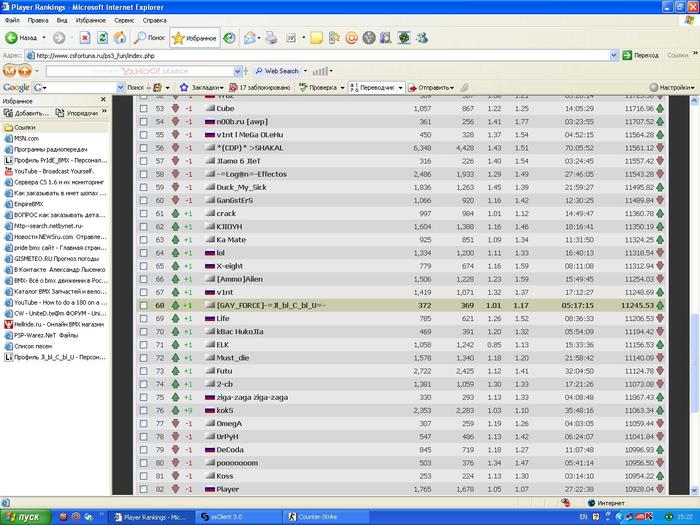
Task: Open the Back button history dropdown
Action: [44, 38]
